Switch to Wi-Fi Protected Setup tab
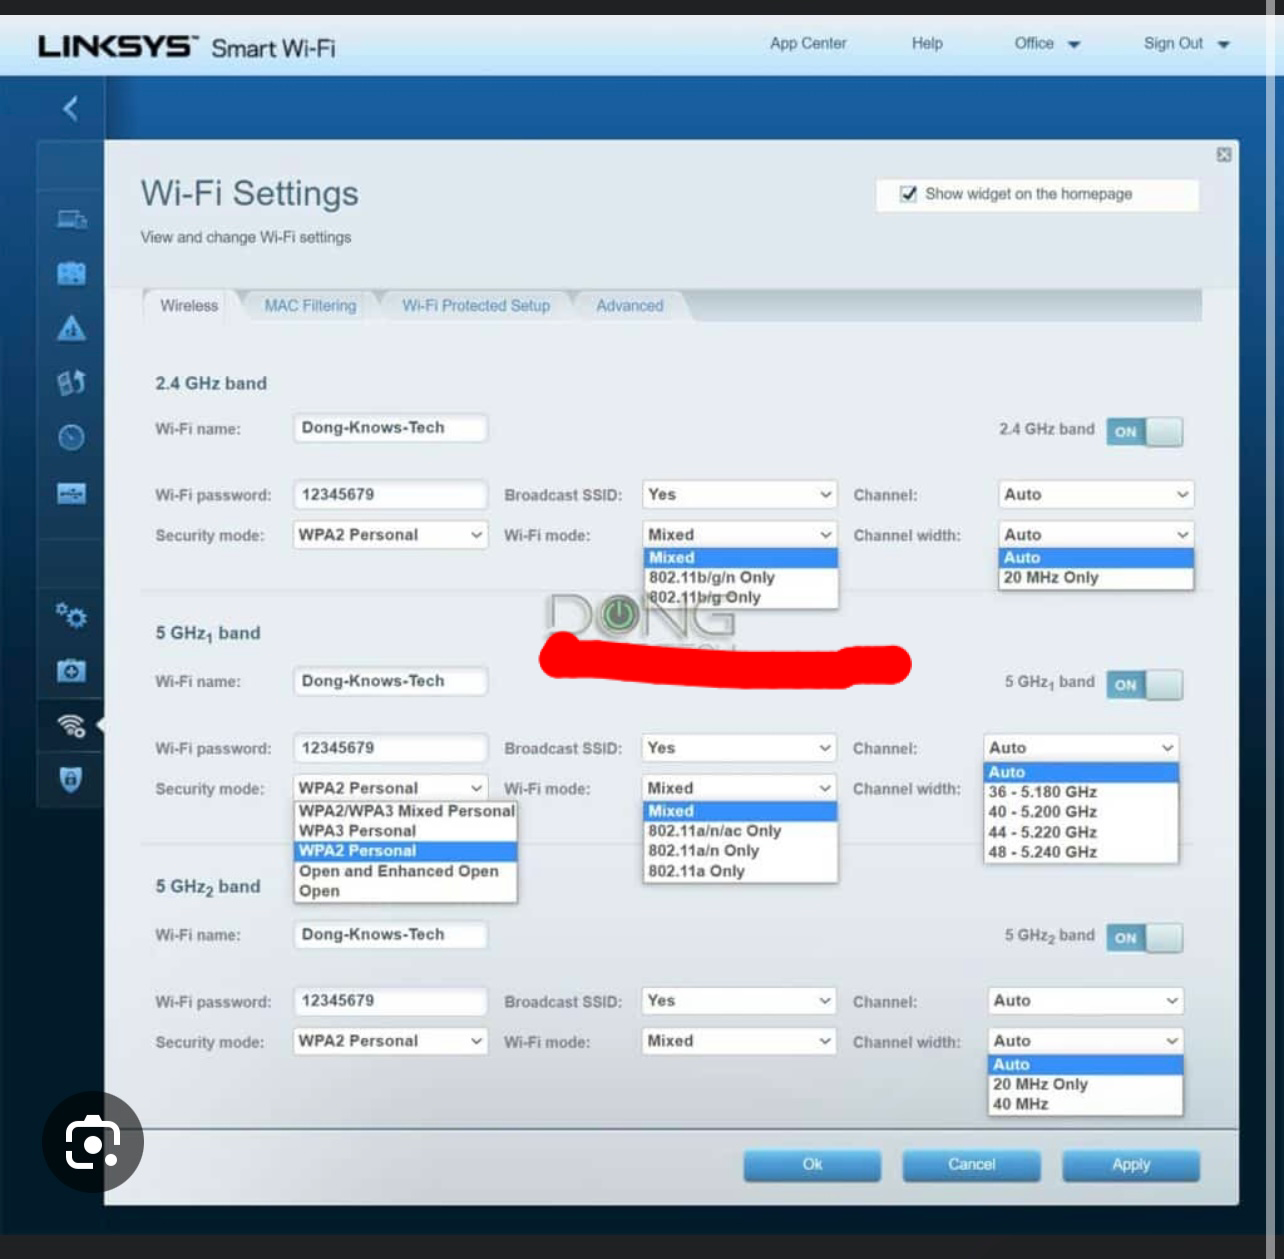 coord(476,306)
